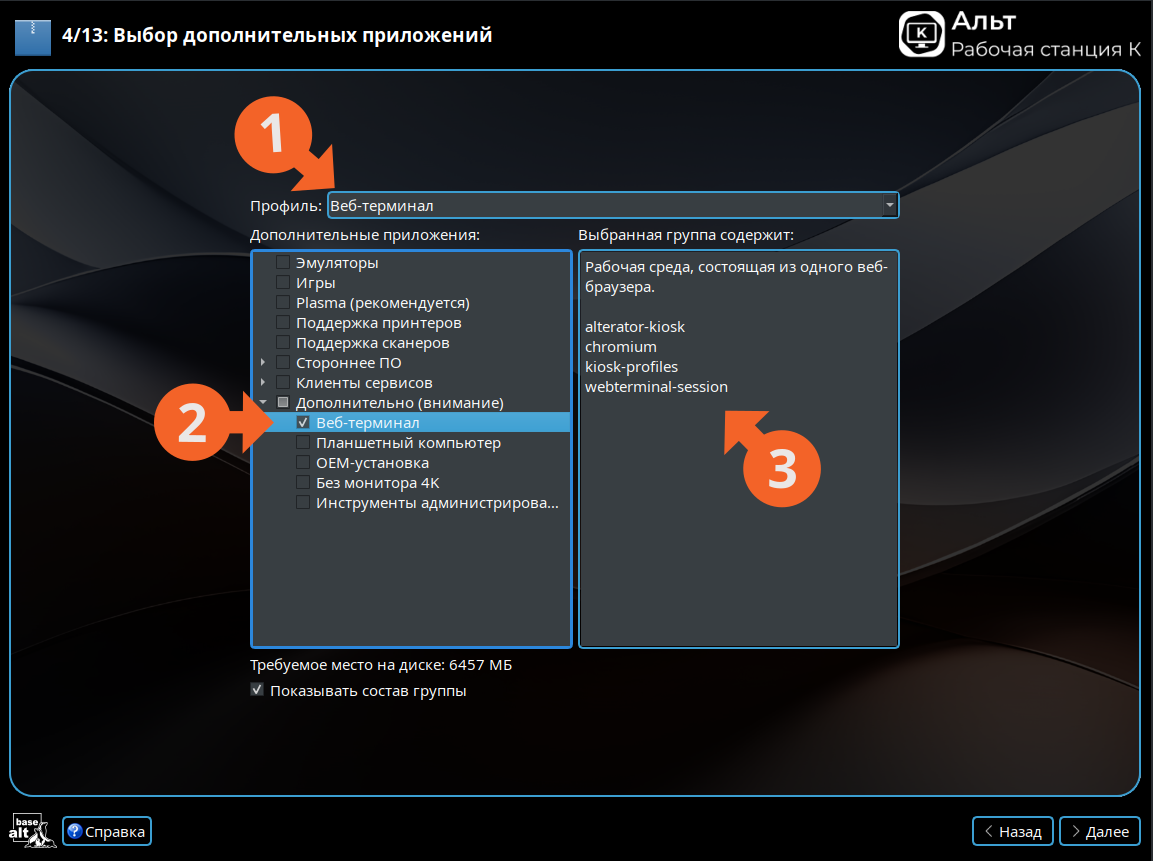Select the Планшетный компьютер tree item

click(x=408, y=443)
